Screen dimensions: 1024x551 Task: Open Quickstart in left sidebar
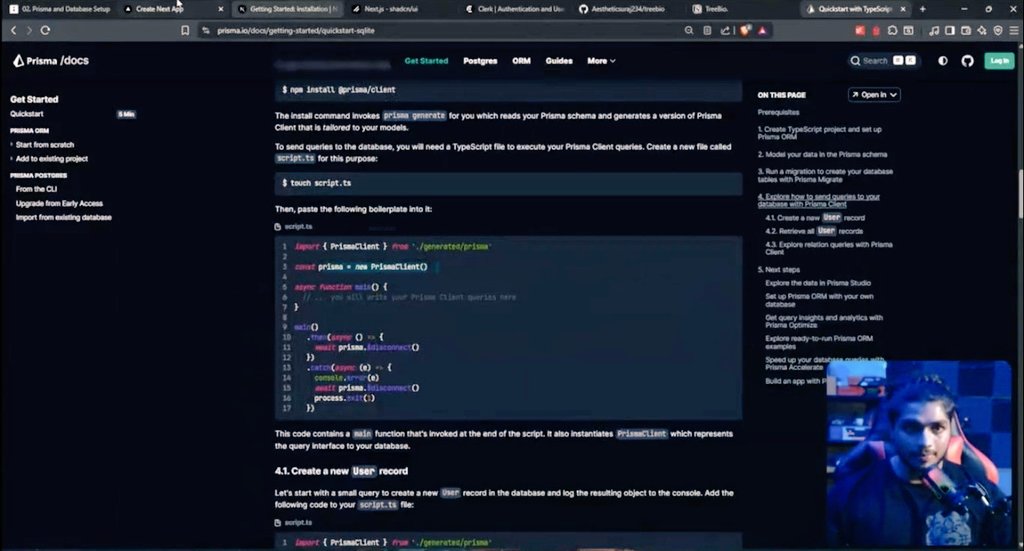(x=27, y=114)
